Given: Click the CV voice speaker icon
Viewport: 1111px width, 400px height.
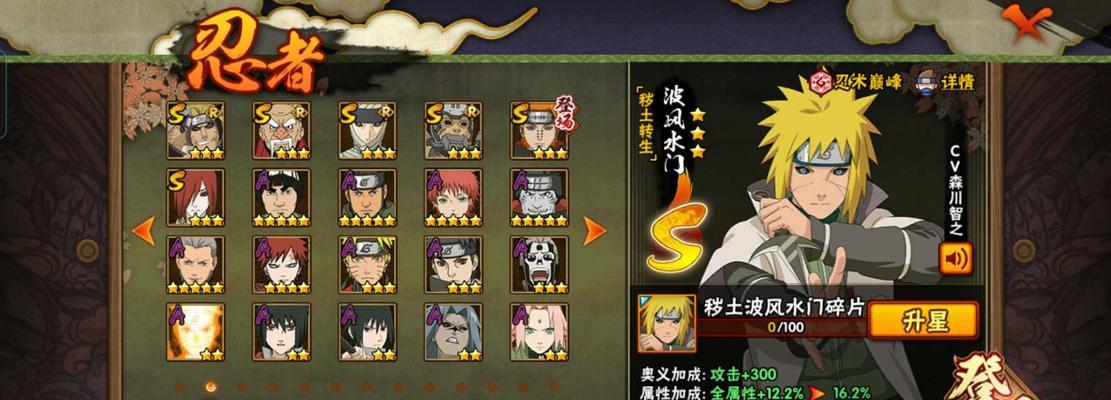Looking at the screenshot, I should [x=955, y=258].
